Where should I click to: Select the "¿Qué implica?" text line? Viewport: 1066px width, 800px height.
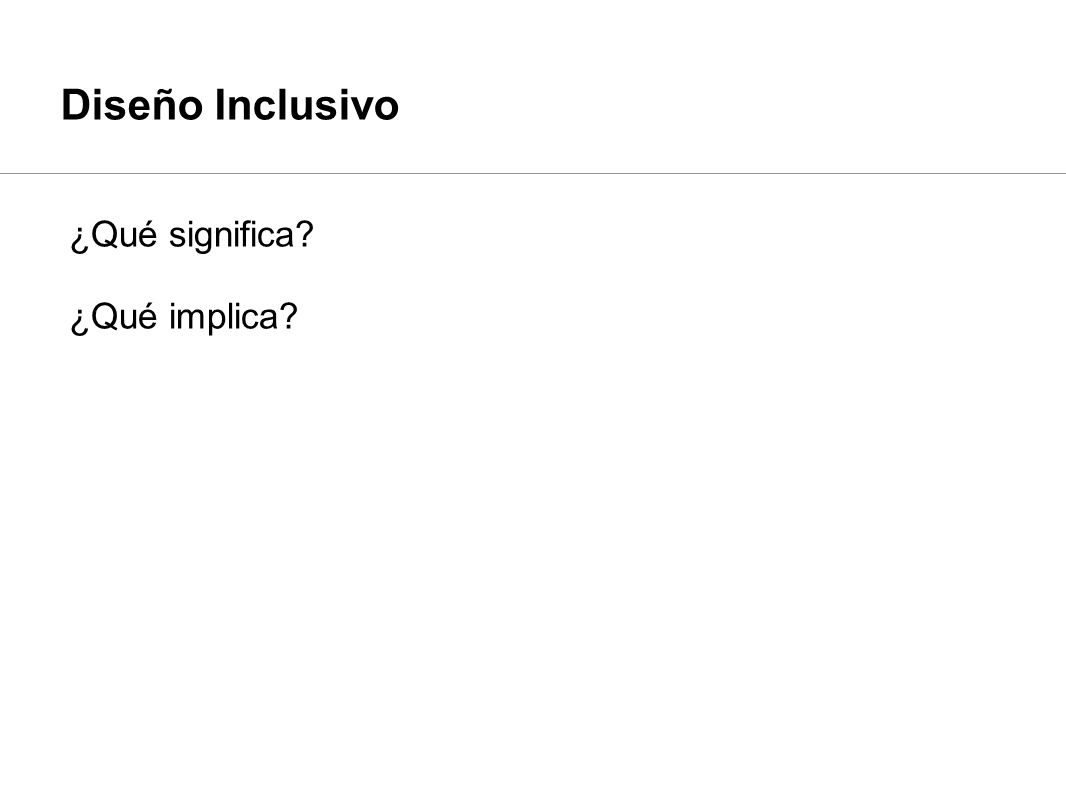tap(184, 317)
